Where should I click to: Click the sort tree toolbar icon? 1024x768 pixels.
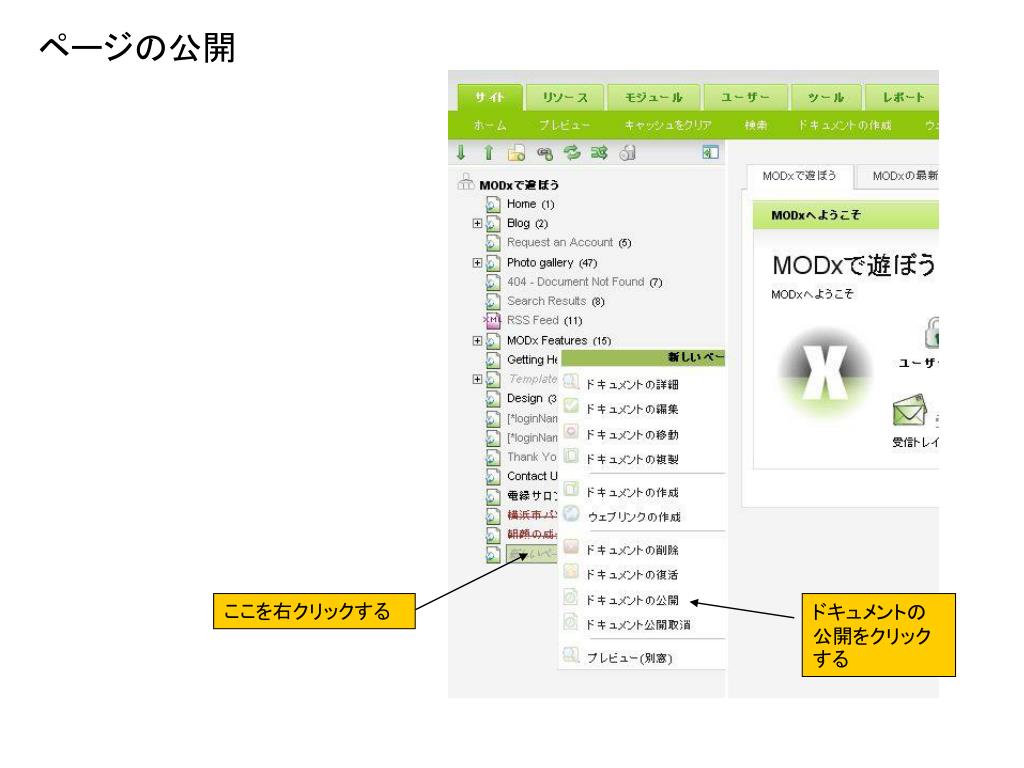click(x=599, y=153)
